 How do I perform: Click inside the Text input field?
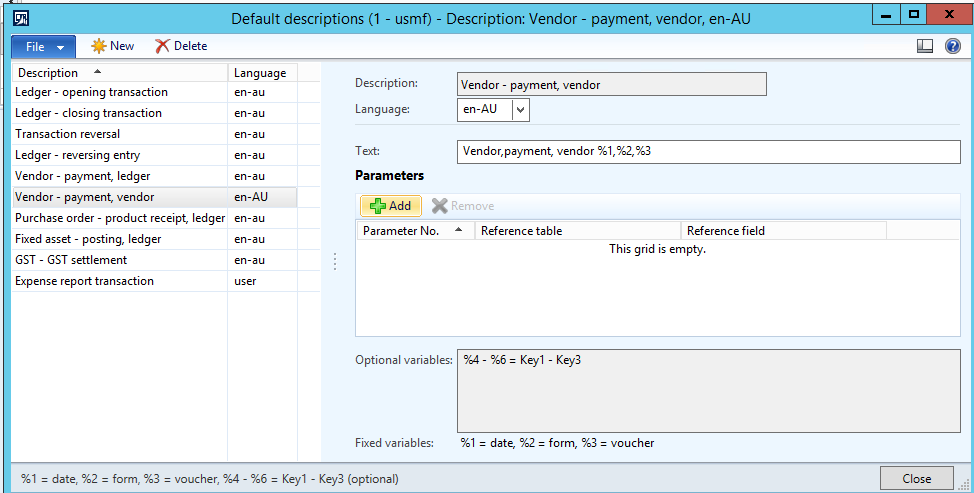coord(708,151)
